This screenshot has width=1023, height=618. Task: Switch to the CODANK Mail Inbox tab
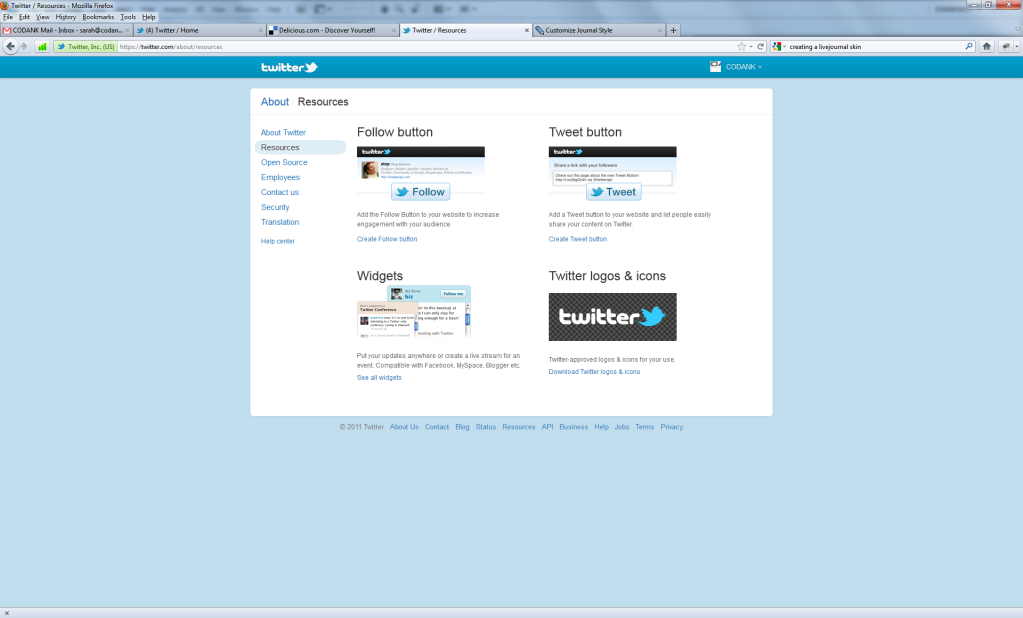coord(66,30)
